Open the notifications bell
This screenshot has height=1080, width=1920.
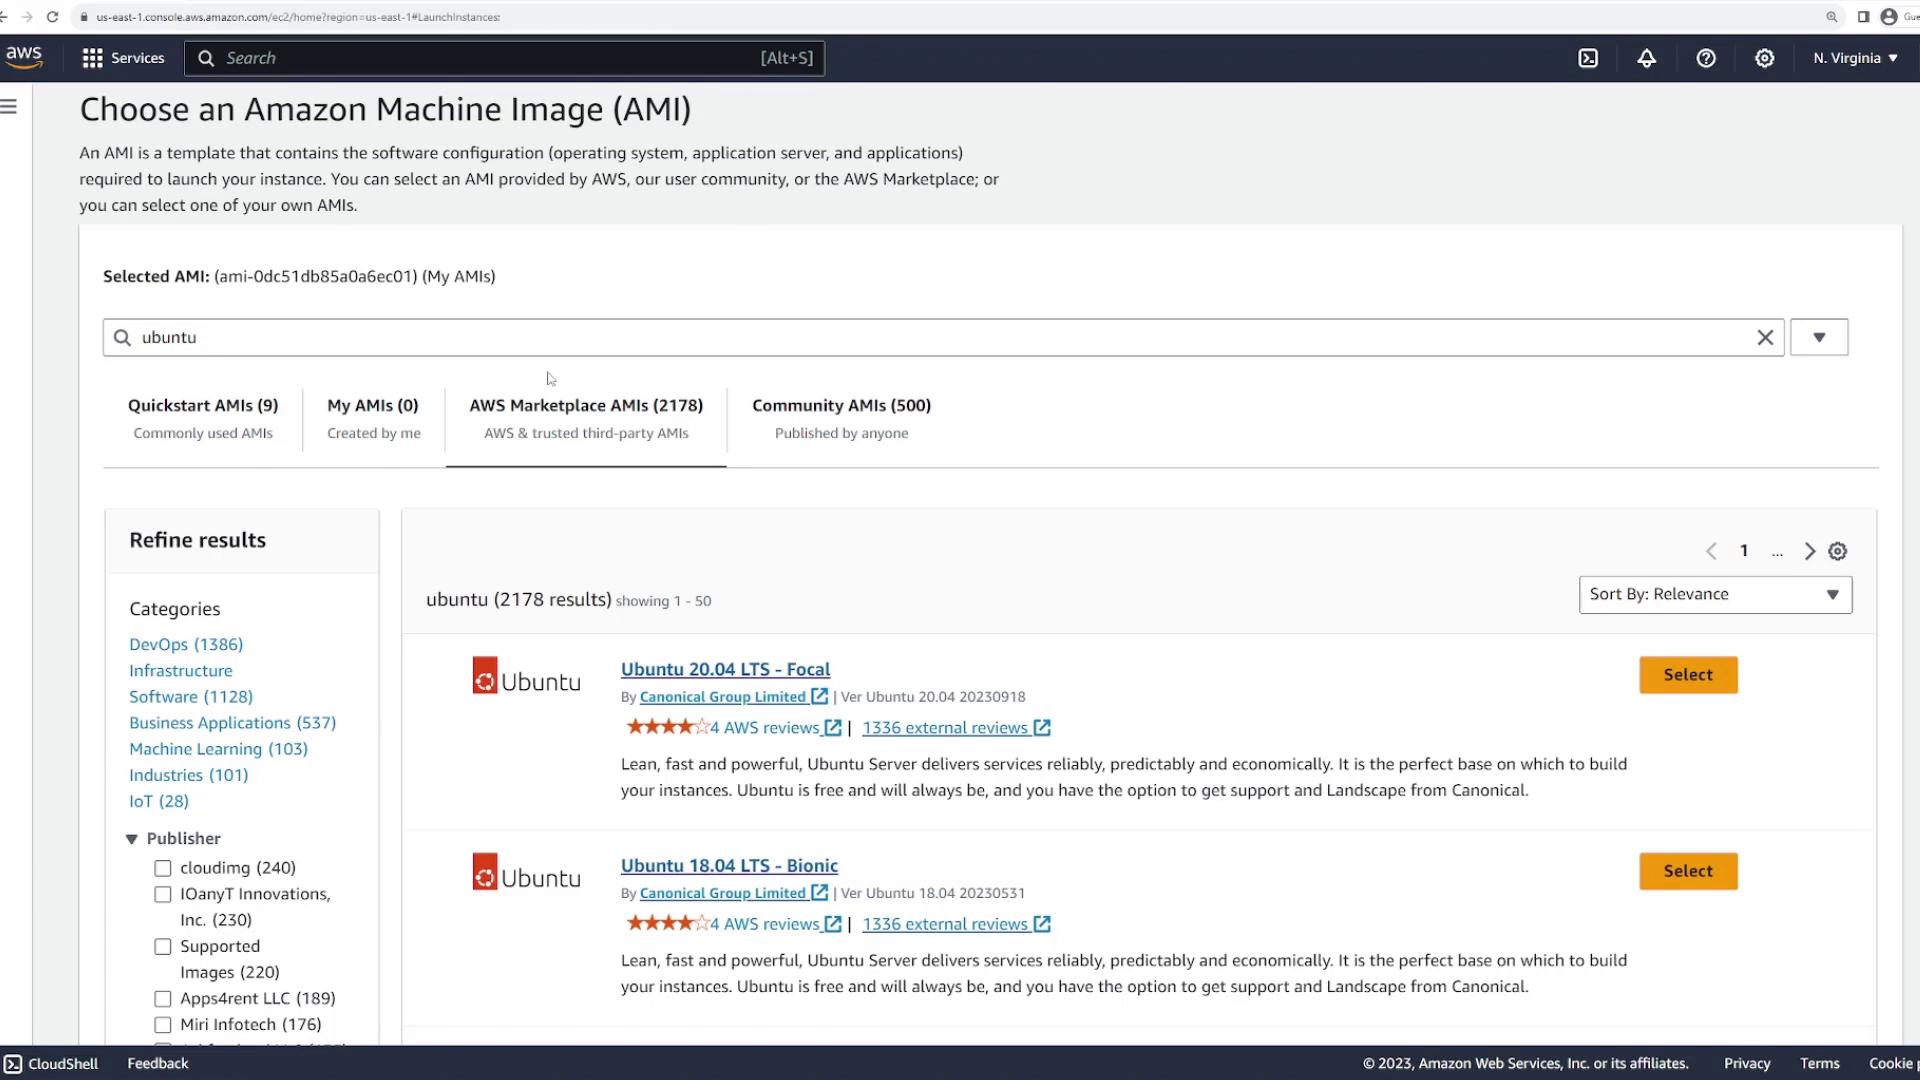(1646, 58)
